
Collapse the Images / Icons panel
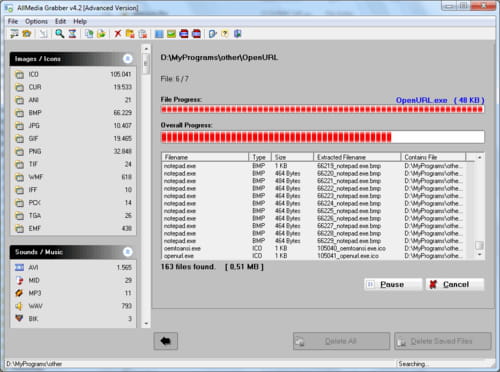[x=127, y=59]
